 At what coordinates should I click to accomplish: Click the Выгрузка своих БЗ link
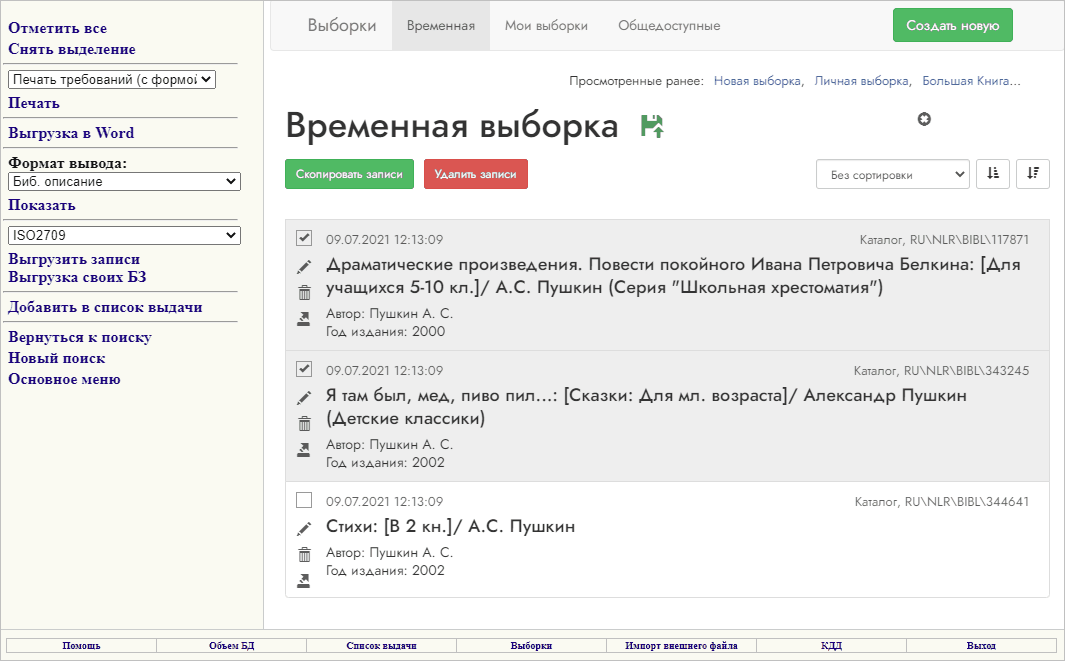tap(77, 277)
